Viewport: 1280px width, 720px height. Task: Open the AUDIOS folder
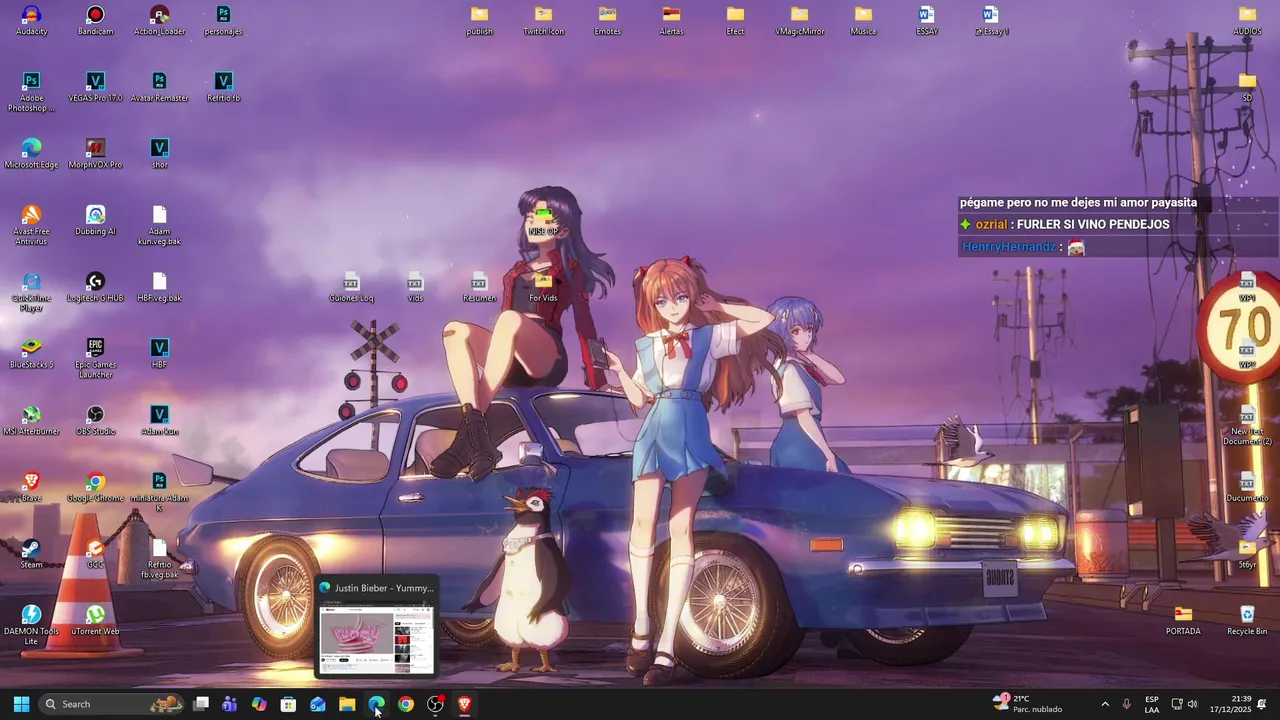pyautogui.click(x=1247, y=21)
